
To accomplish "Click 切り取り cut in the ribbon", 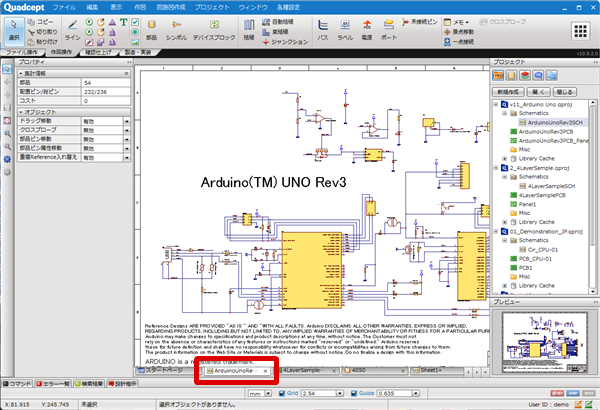I will (42, 32).
